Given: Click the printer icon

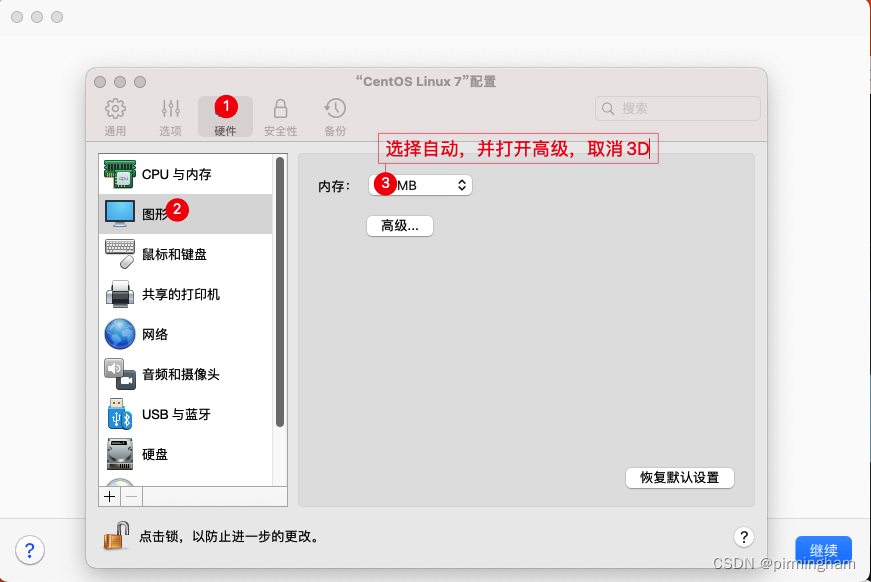Looking at the screenshot, I should [x=120, y=294].
